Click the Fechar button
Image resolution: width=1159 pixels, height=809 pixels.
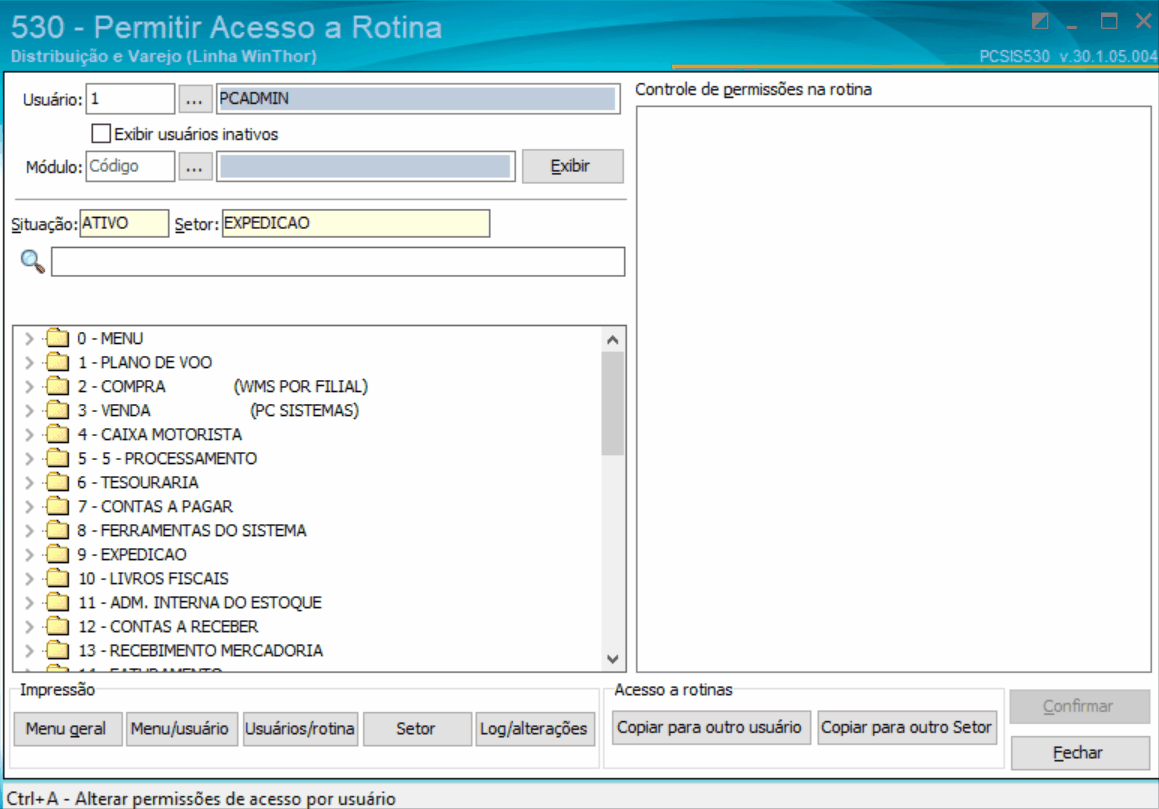(x=1079, y=753)
